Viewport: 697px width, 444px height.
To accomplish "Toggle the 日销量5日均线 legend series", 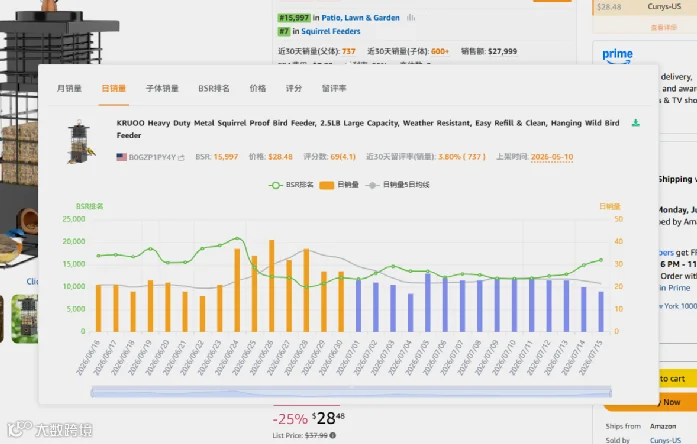I will point(397,185).
